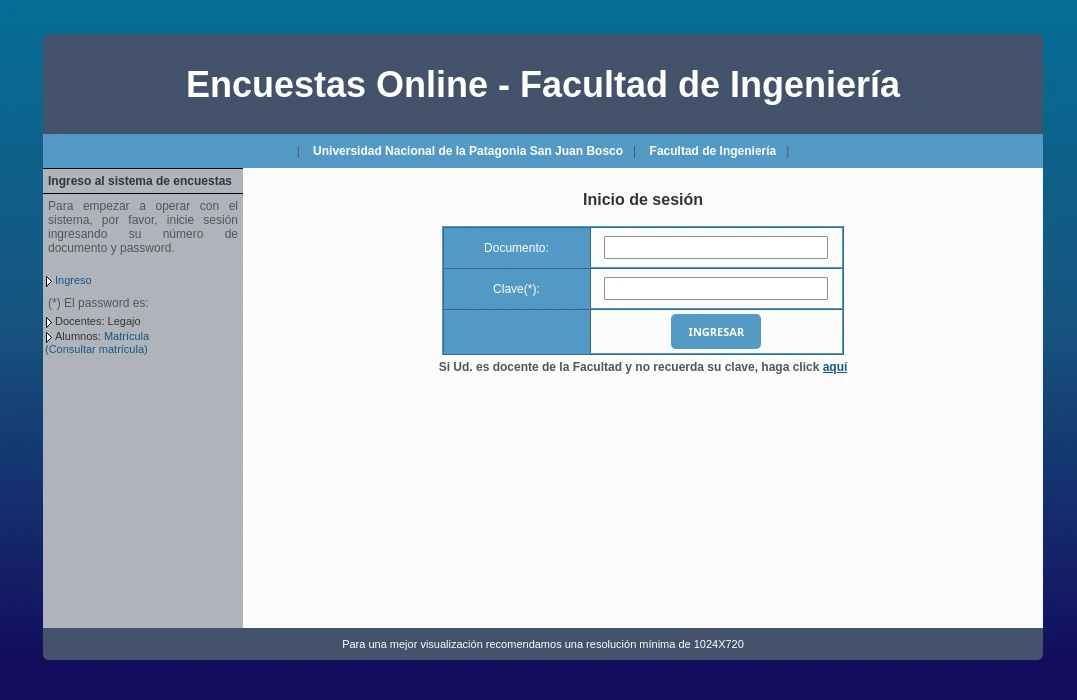
Task: Click the "aquí" password recovery link
Action: point(834,367)
